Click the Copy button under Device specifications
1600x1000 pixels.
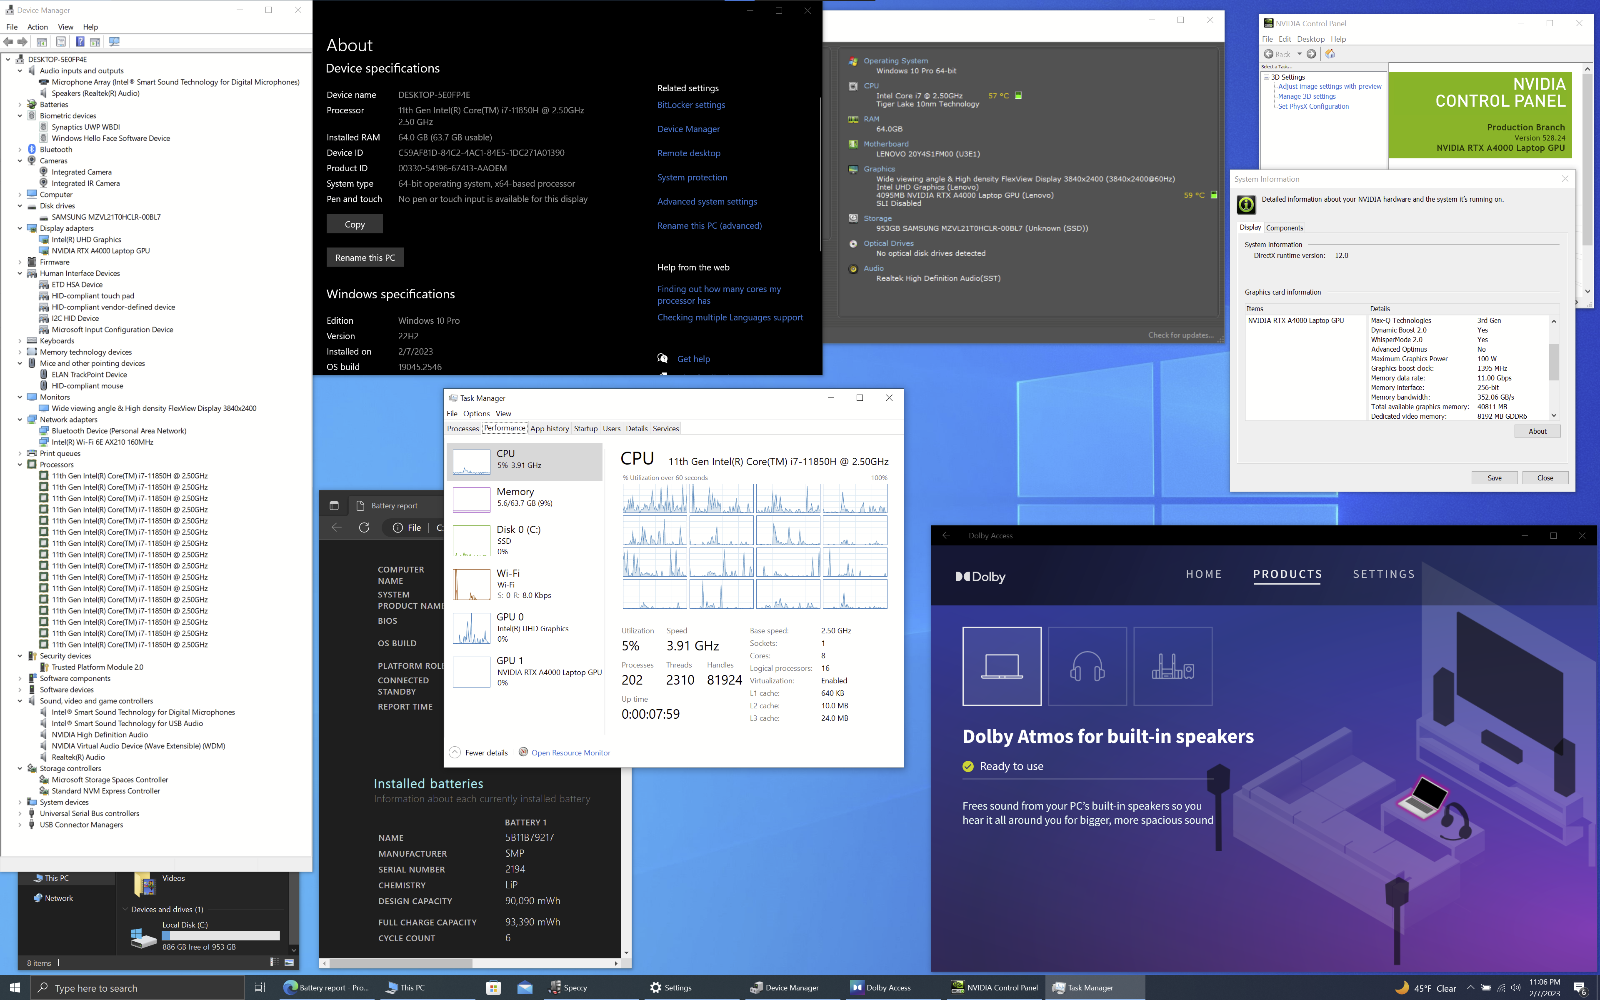coord(355,224)
